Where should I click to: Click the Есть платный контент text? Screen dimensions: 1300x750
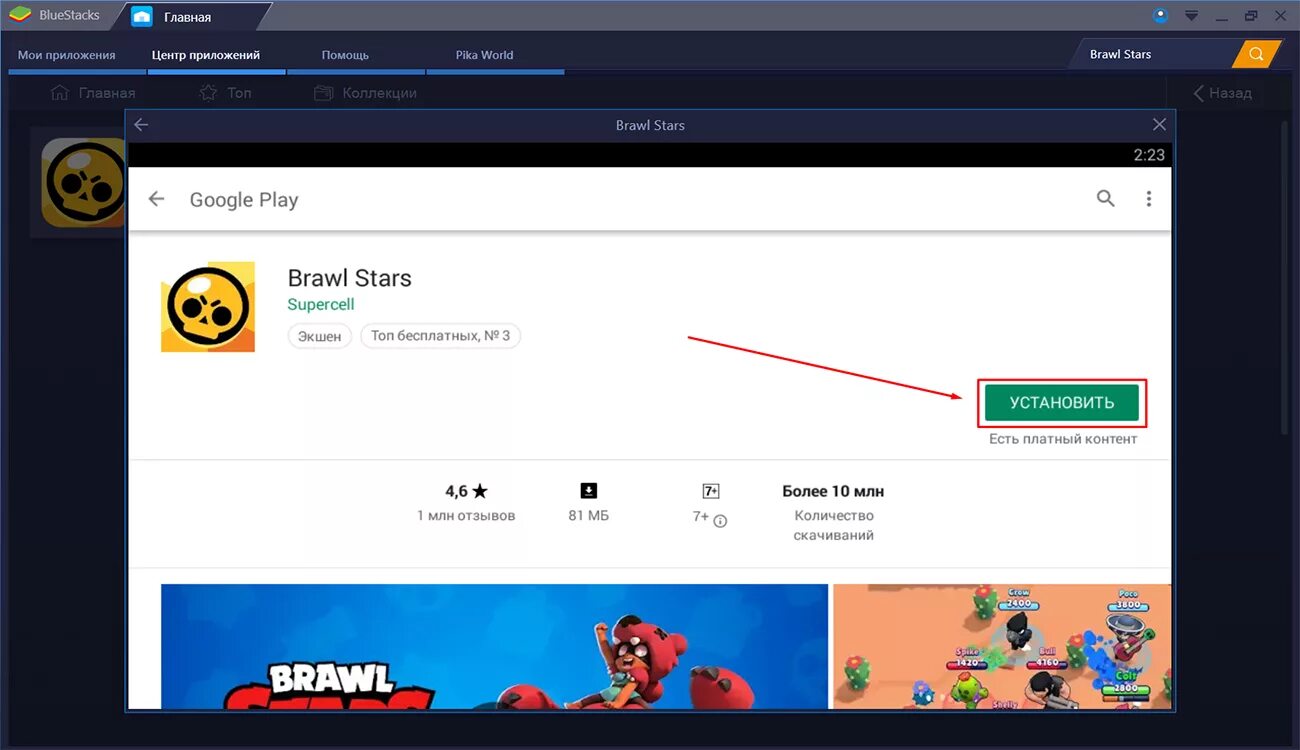click(1063, 439)
